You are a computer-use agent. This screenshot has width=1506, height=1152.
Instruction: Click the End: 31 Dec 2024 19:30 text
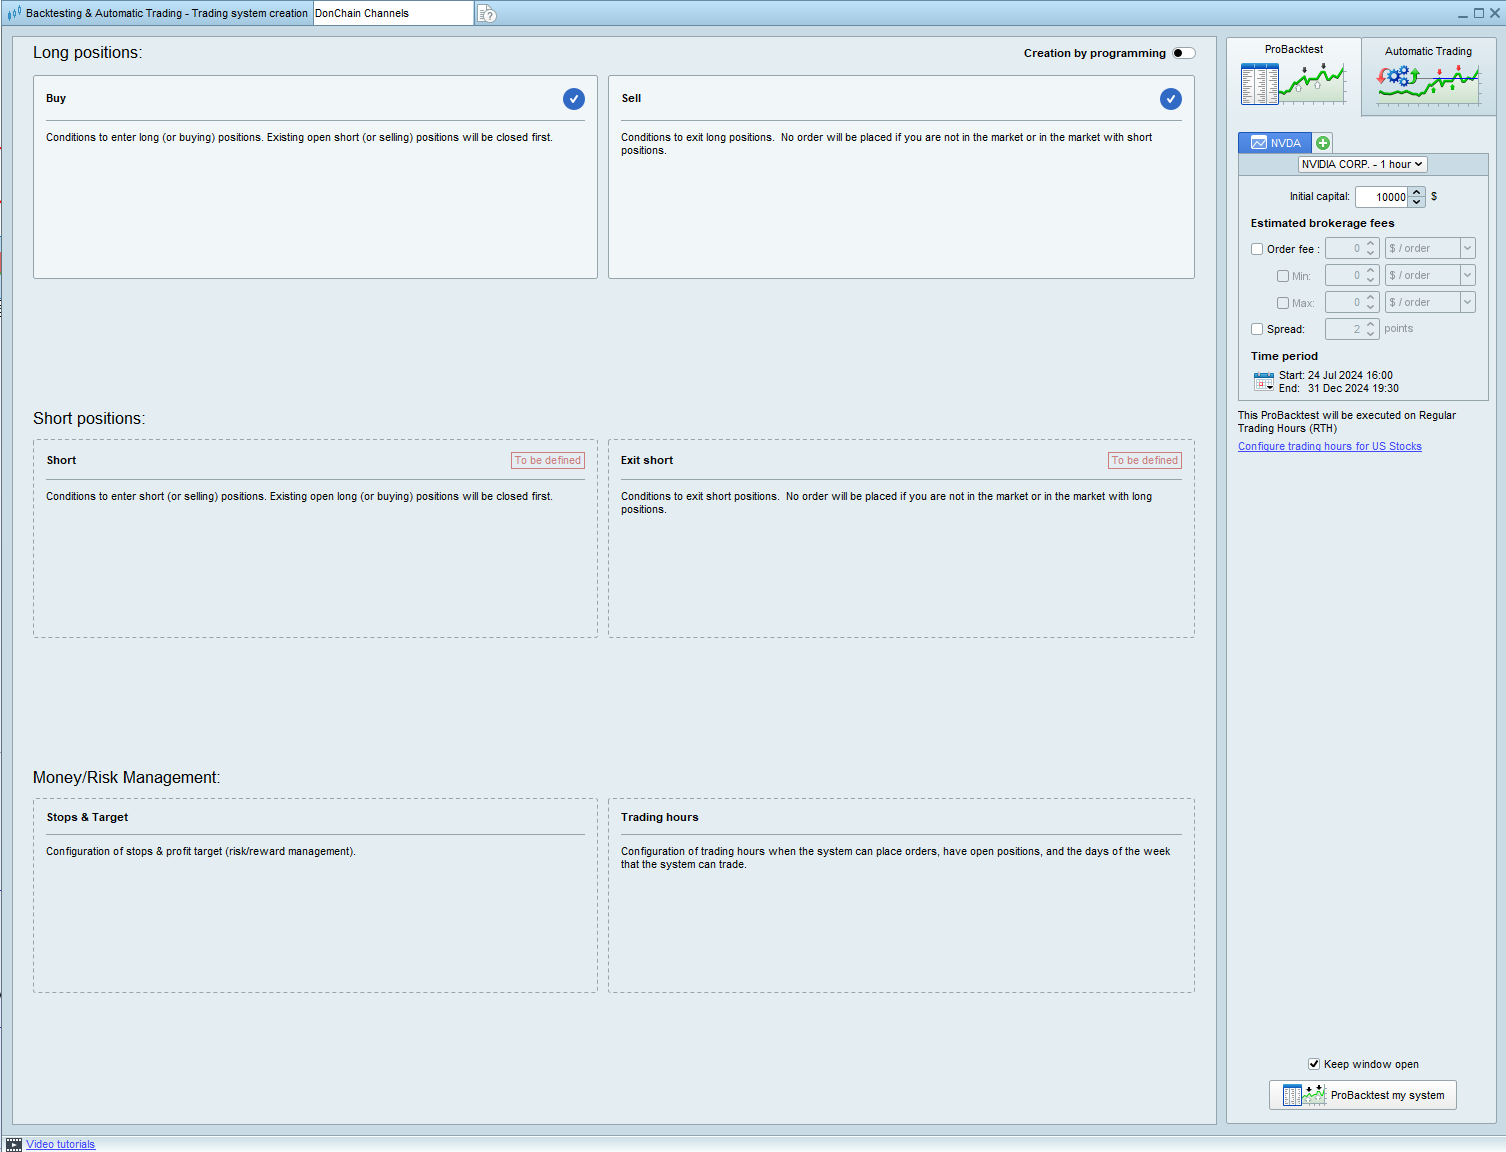[x=1339, y=388]
